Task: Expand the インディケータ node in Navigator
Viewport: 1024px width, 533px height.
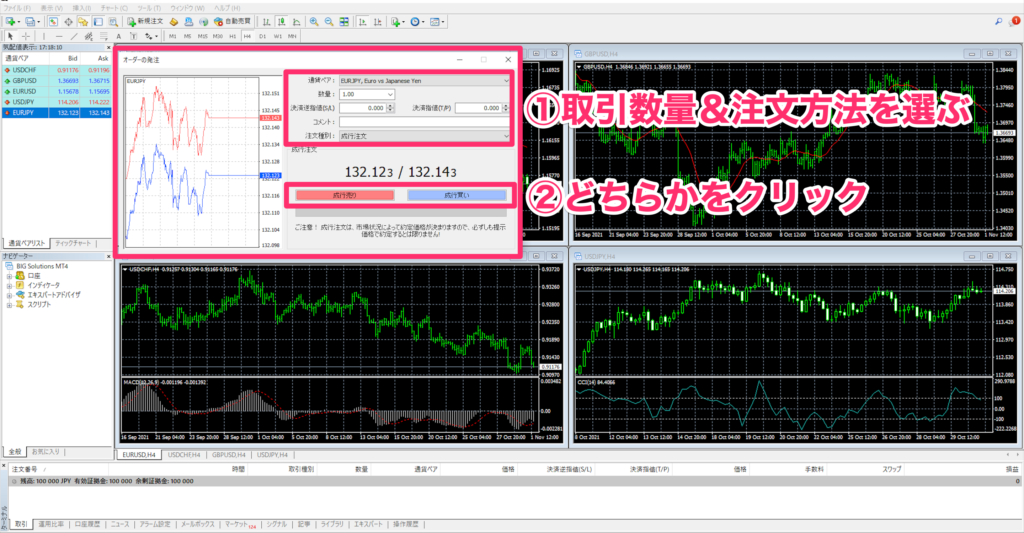Action: tap(9, 285)
